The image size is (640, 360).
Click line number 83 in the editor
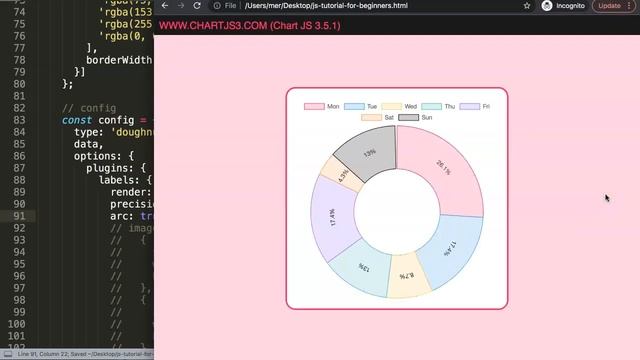pyautogui.click(x=19, y=120)
